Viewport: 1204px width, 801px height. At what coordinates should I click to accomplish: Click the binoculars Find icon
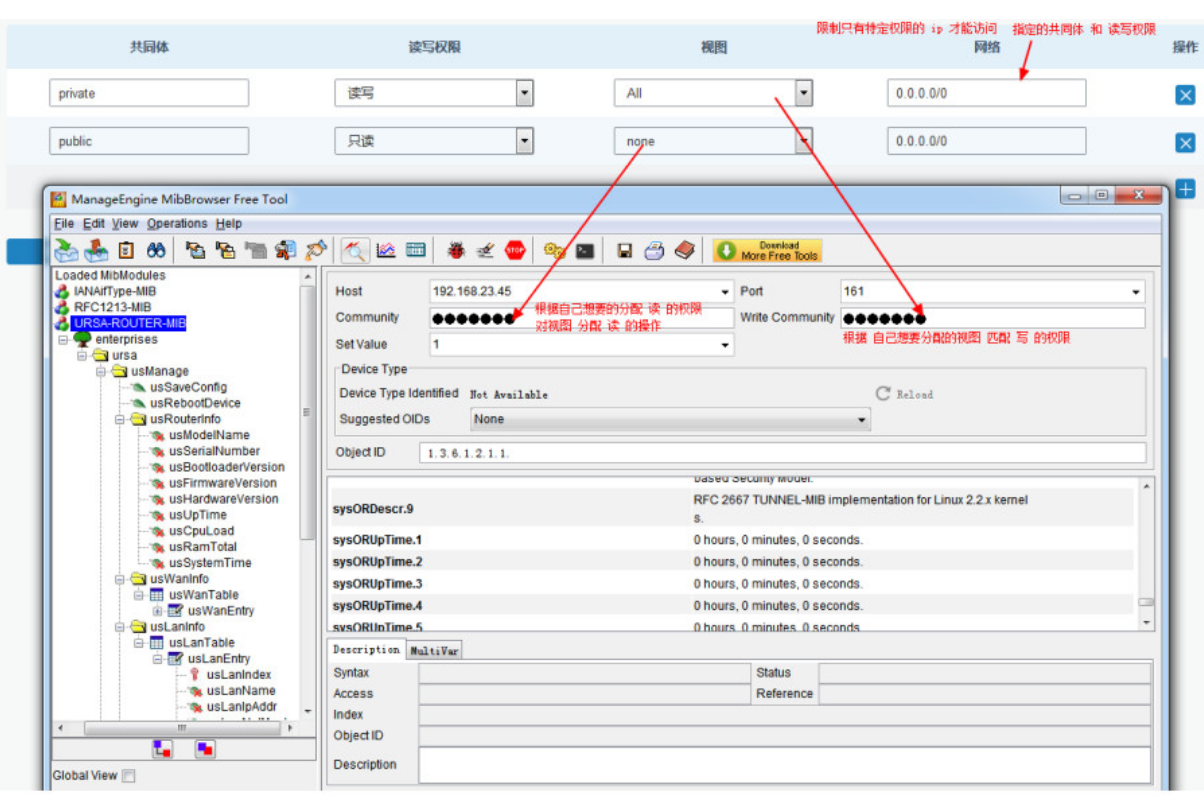pos(156,250)
